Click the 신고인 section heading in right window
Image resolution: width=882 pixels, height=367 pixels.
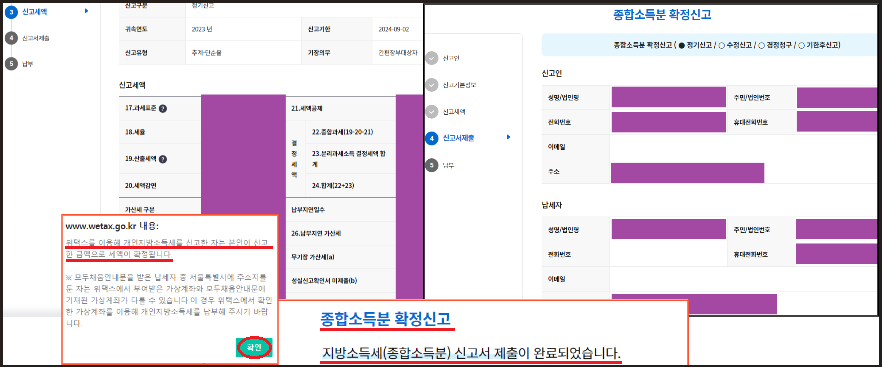point(552,73)
